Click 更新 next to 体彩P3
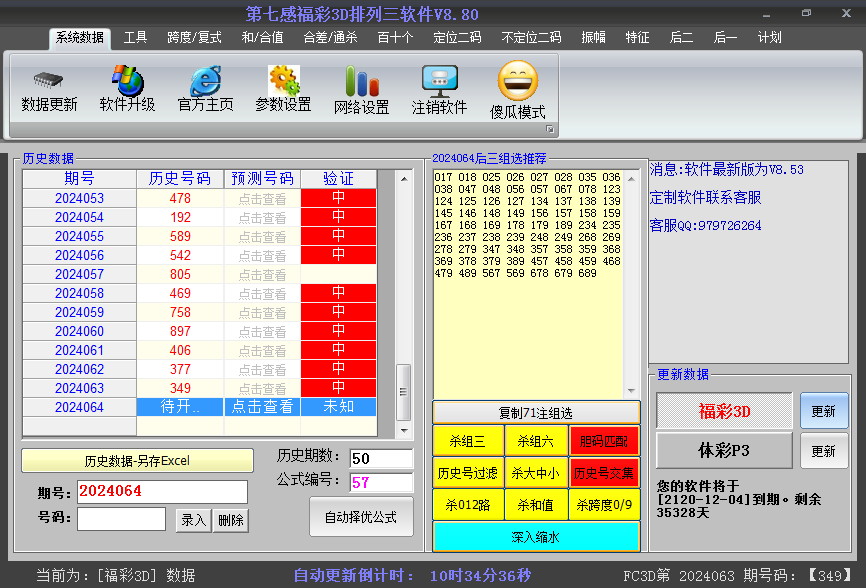Screen dimensions: 866x588 point(823,451)
